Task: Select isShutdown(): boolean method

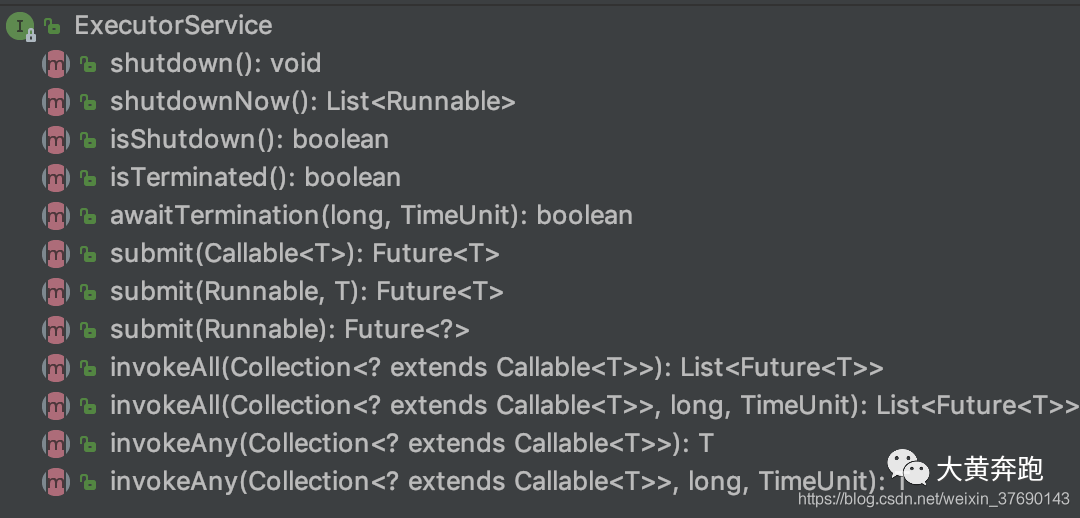Action: click(x=249, y=140)
